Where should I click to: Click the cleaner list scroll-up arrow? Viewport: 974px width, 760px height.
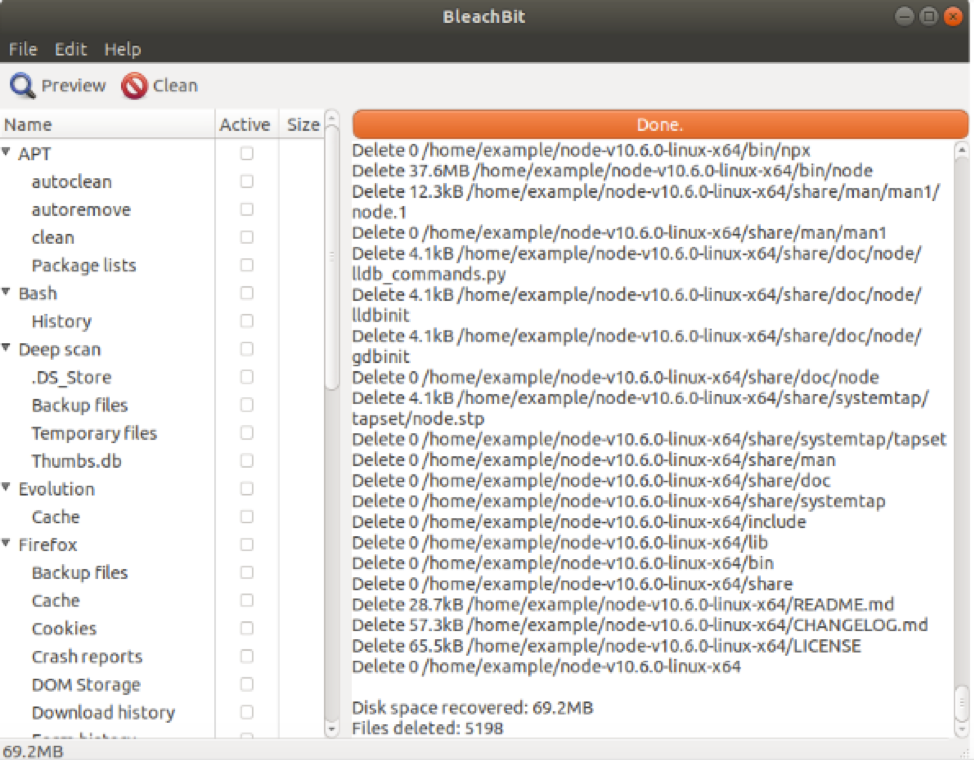pos(333,120)
